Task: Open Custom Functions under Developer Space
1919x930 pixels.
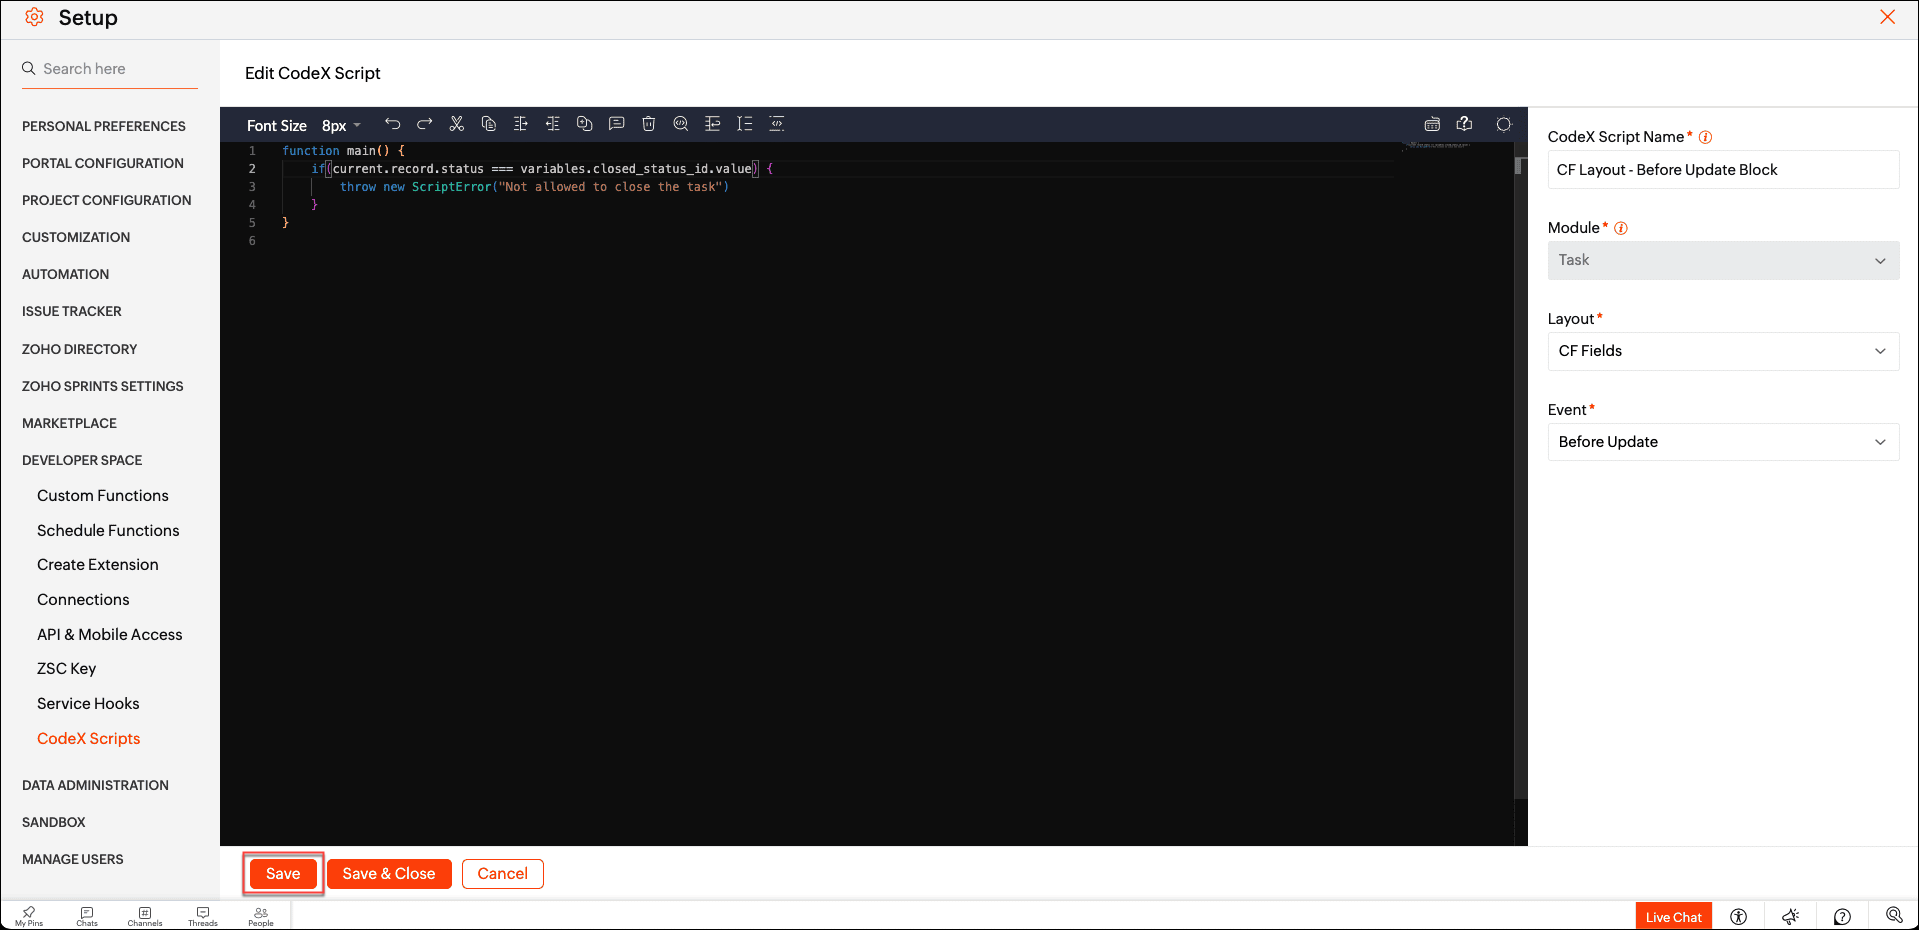Action: click(x=103, y=496)
